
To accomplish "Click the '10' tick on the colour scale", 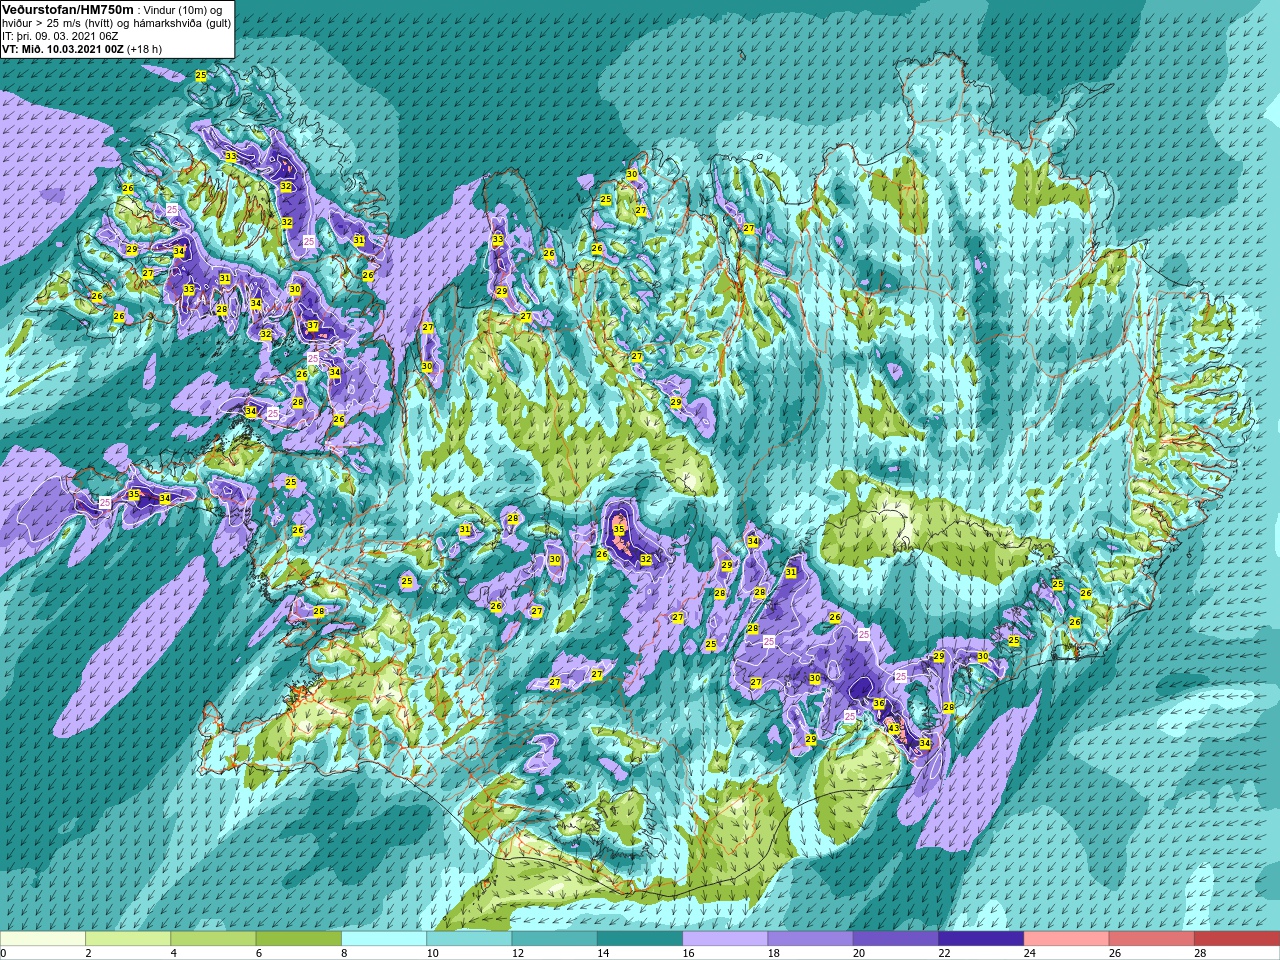I will [x=432, y=953].
